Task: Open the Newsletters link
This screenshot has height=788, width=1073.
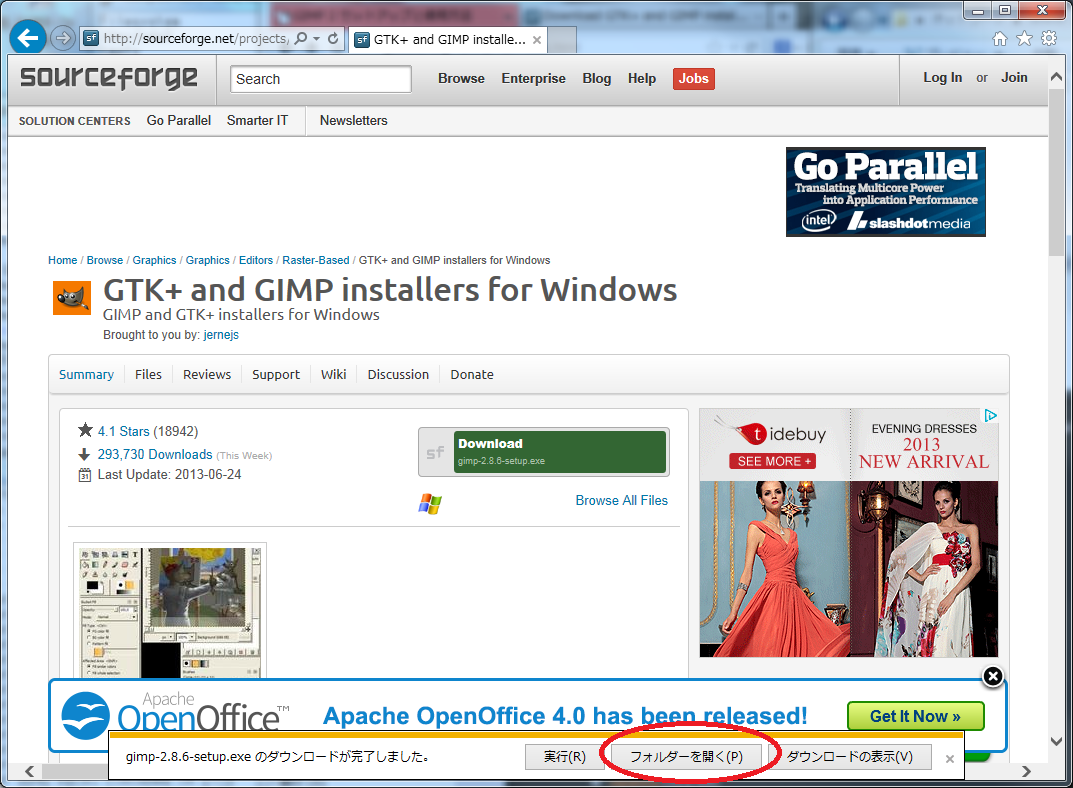Action: click(x=354, y=120)
